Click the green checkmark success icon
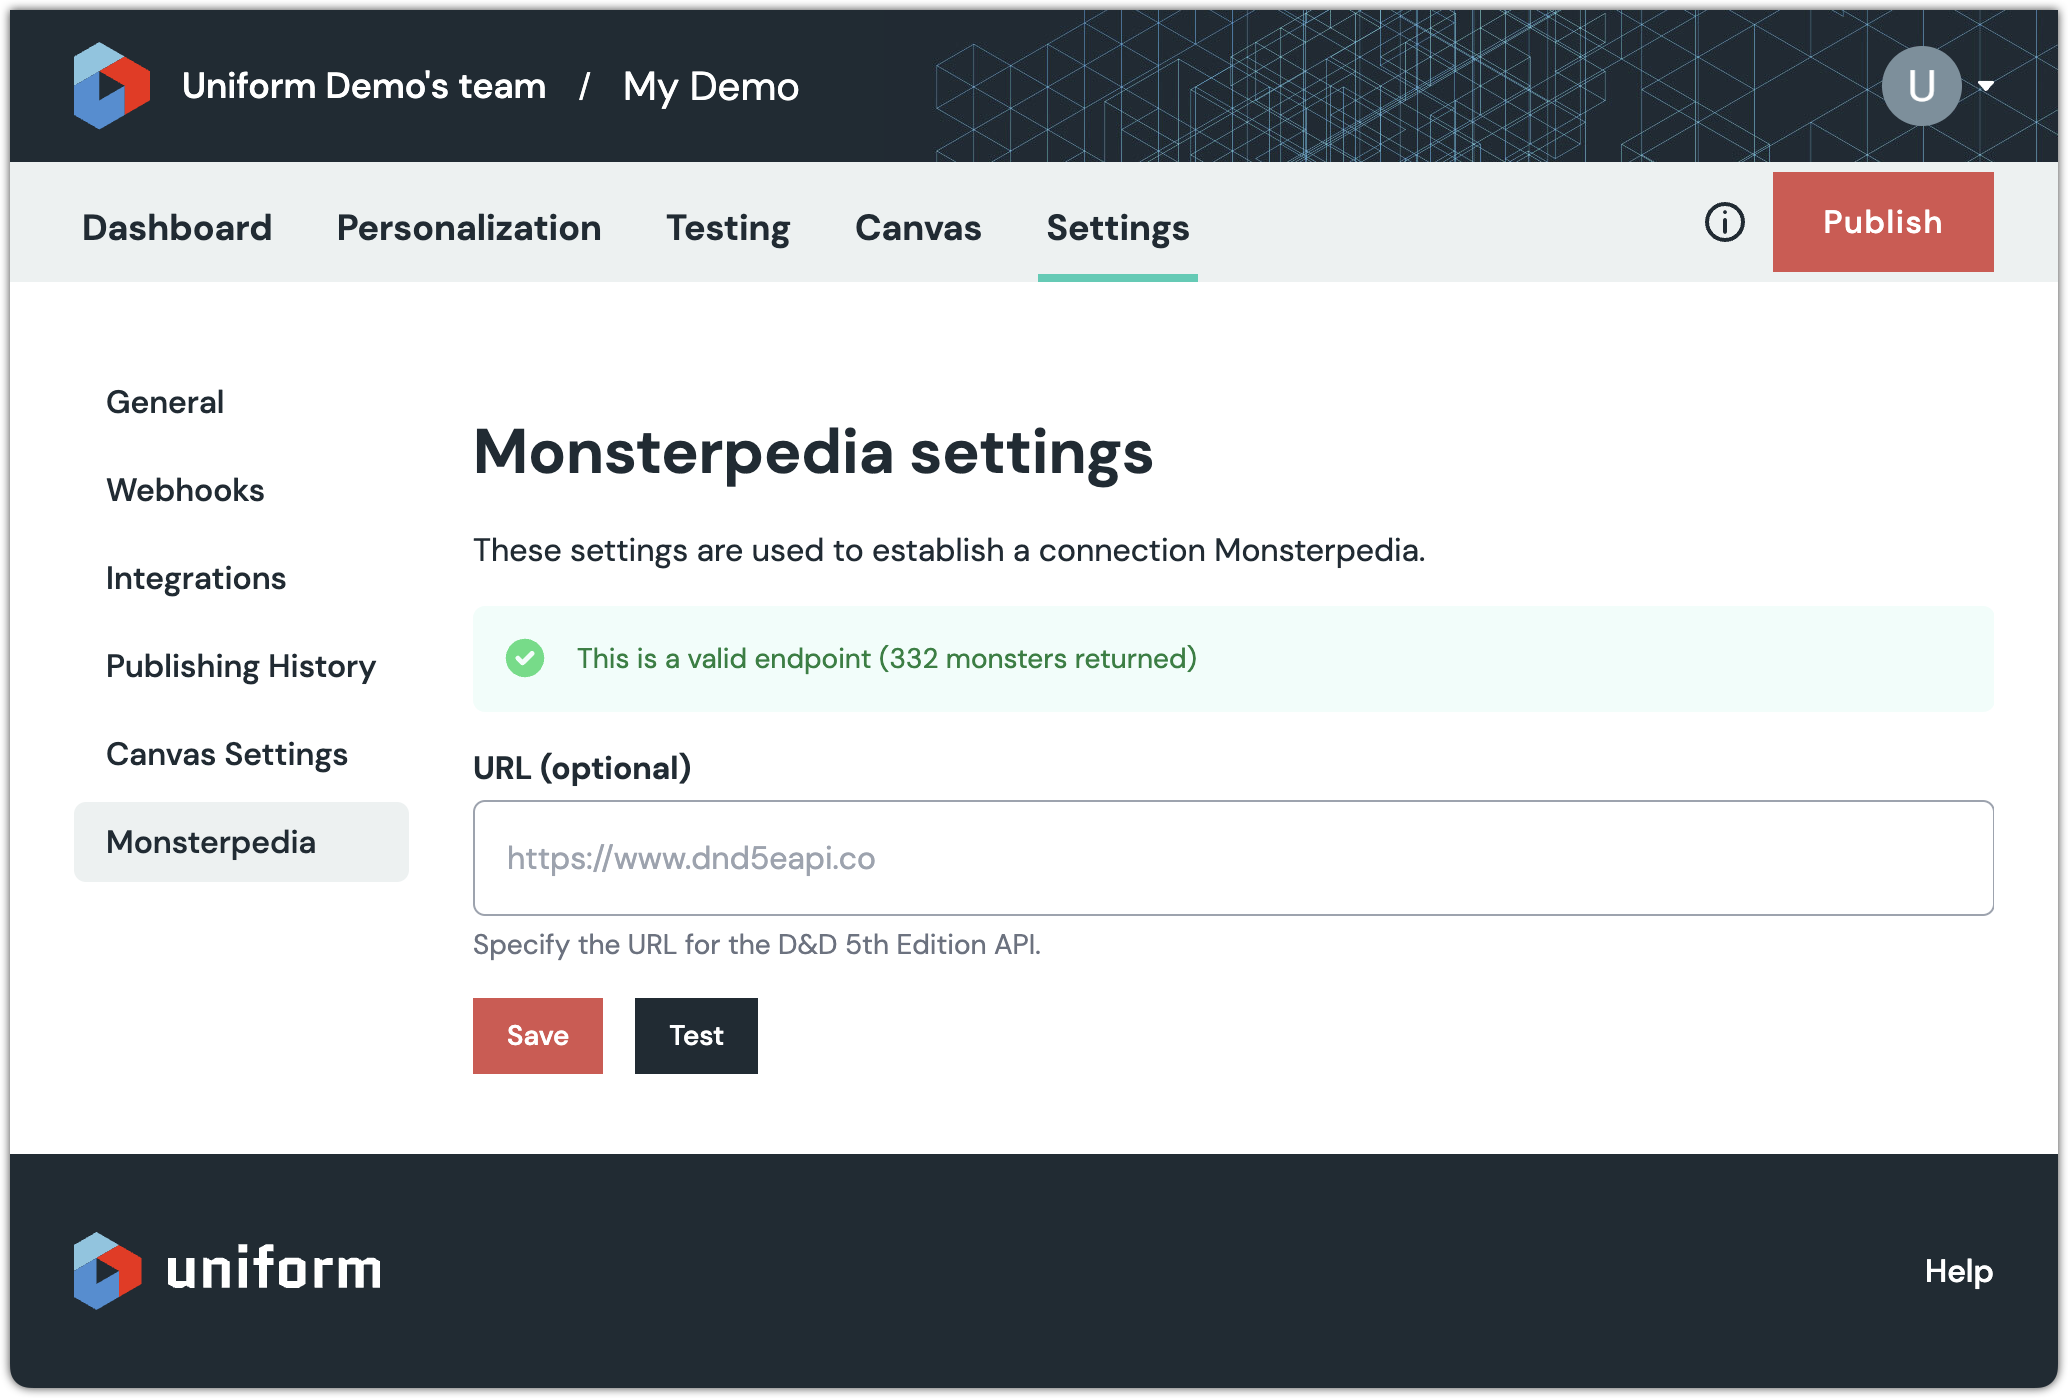The width and height of the screenshot is (2068, 1398). (525, 658)
